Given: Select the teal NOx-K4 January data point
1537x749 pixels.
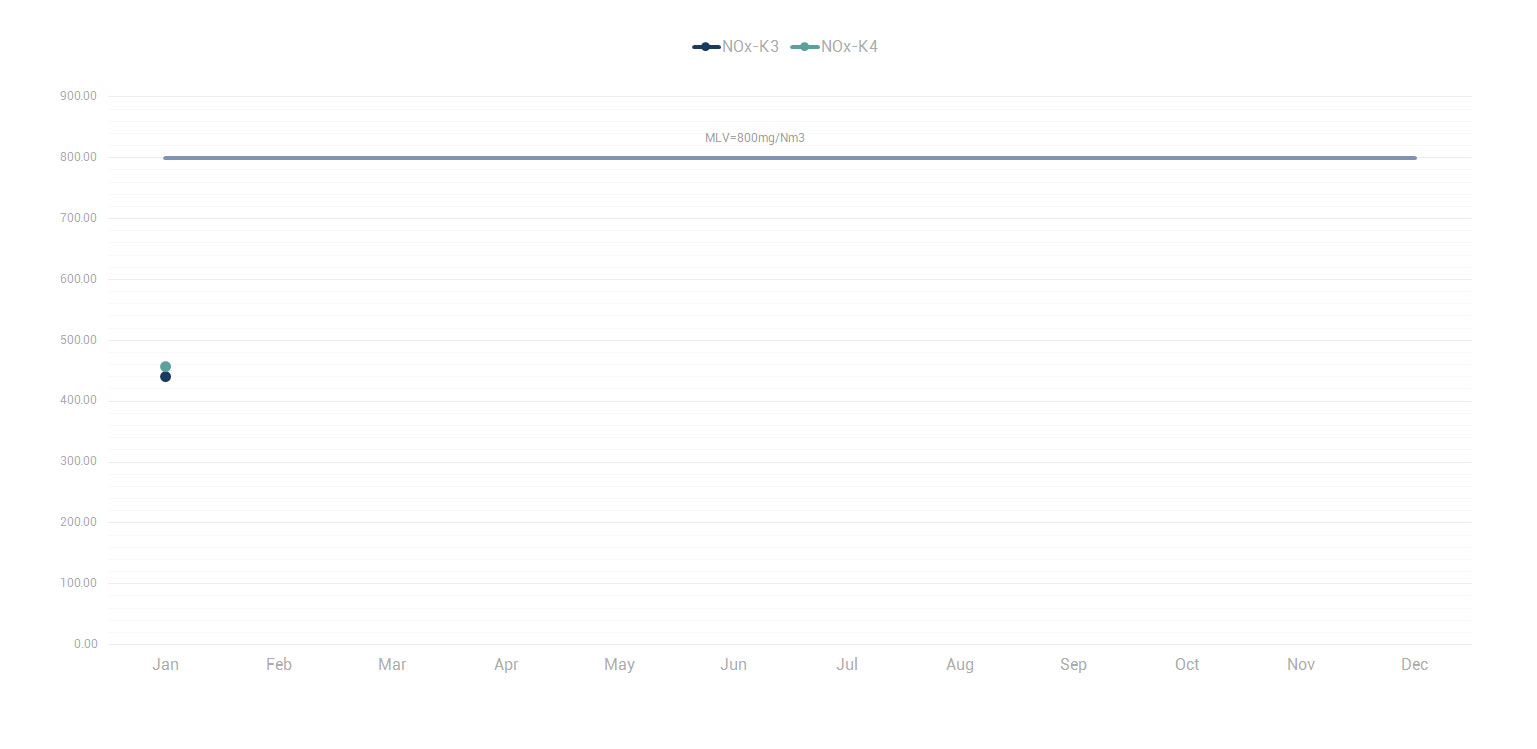Looking at the screenshot, I should [165, 366].
